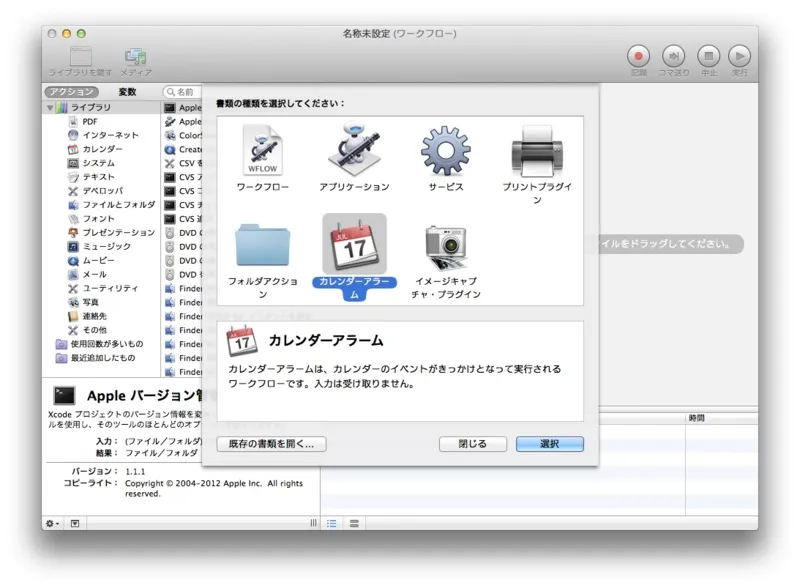The image size is (800, 588).
Task: Click the カレンダーアラーム calendar icon
Action: (354, 243)
